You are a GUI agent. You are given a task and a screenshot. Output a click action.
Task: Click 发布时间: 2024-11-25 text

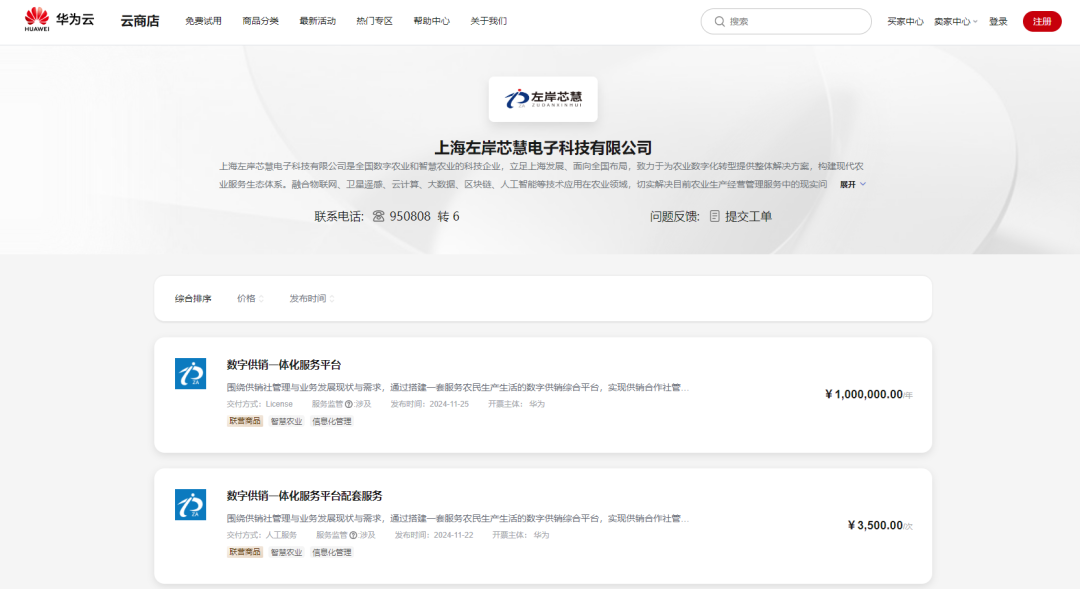click(429, 404)
